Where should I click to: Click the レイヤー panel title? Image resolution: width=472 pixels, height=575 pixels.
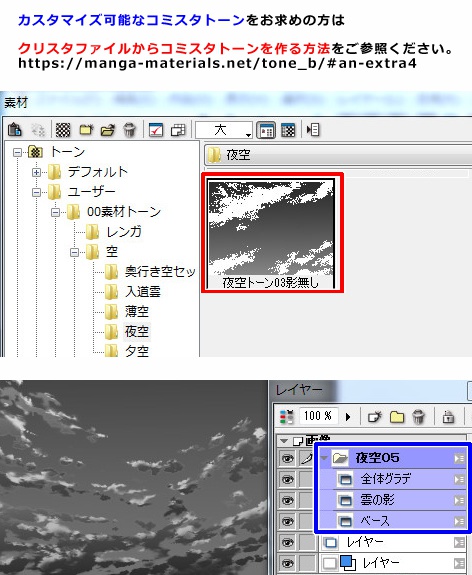click(x=299, y=390)
